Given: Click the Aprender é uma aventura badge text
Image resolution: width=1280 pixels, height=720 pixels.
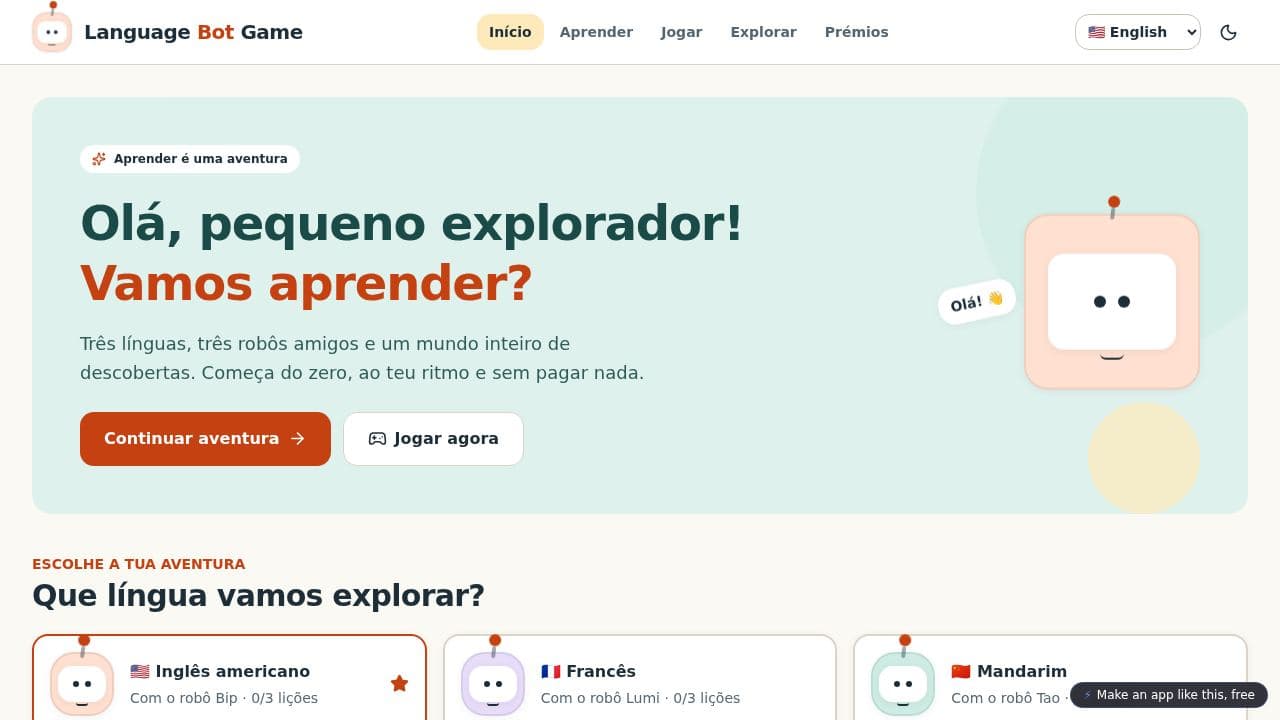Looking at the screenshot, I should 200,159.
